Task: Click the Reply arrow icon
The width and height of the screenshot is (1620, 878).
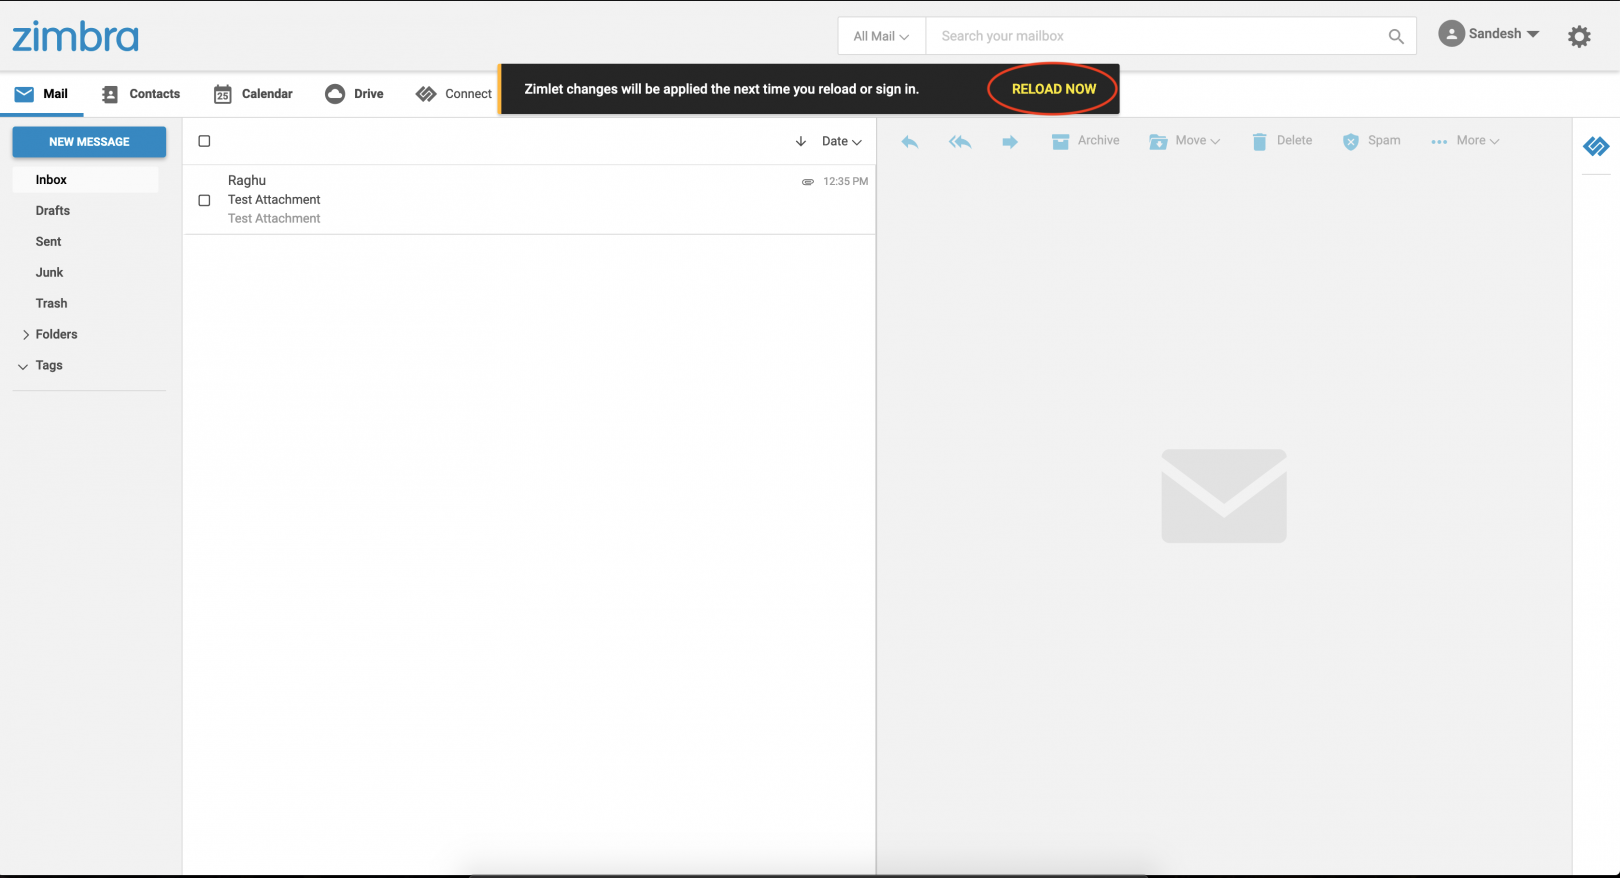Action: click(910, 142)
